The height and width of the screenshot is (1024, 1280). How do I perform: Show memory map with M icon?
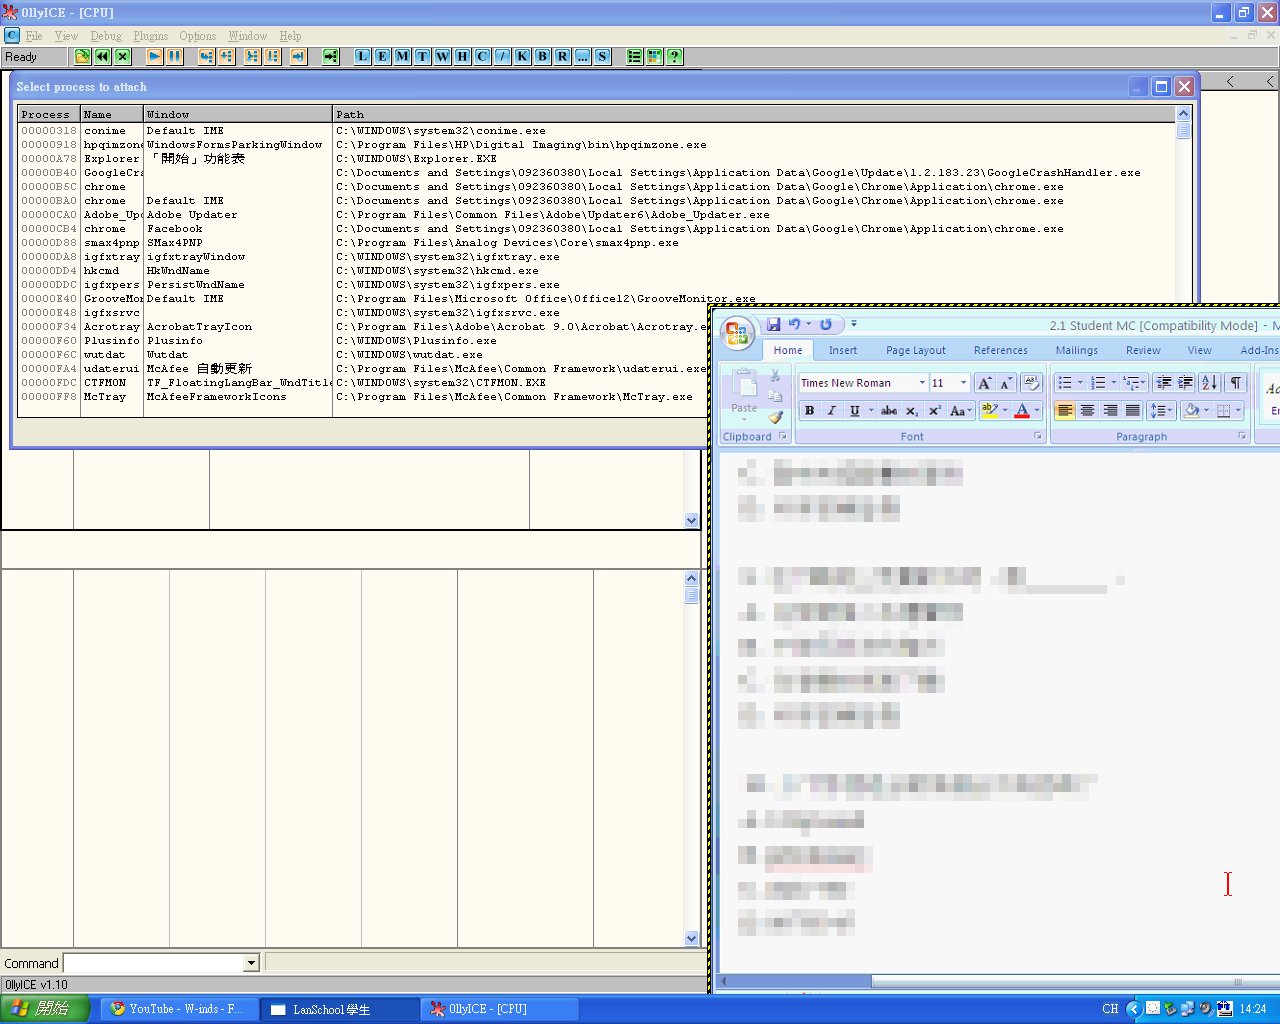click(x=403, y=57)
